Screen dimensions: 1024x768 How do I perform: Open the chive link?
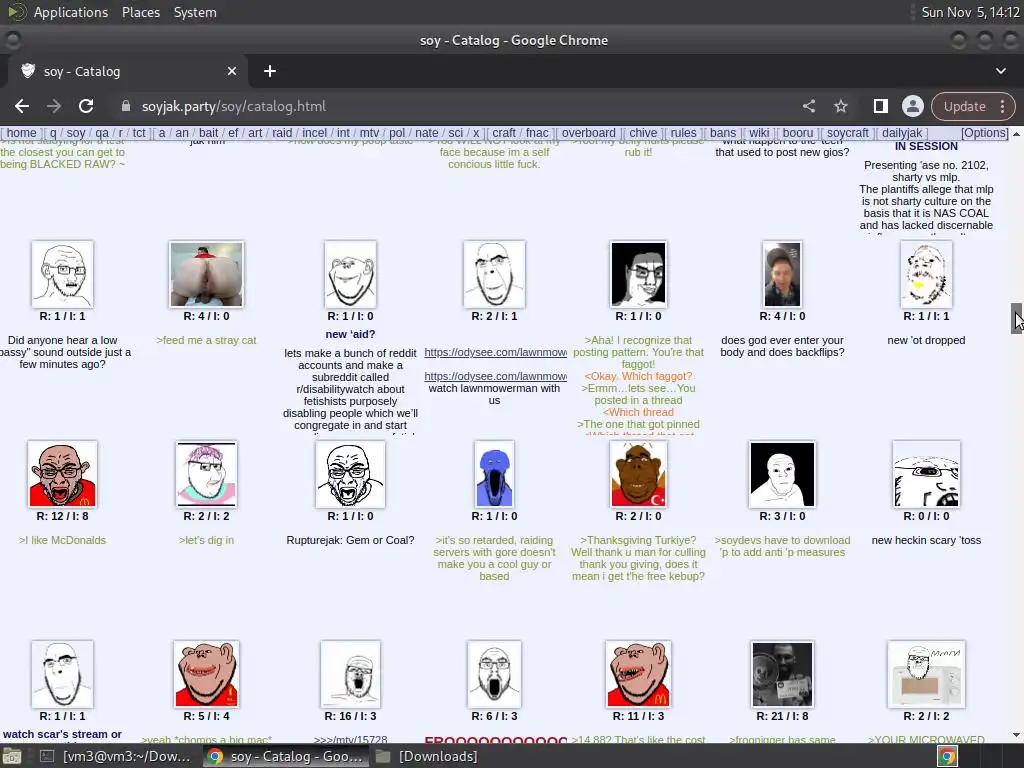click(643, 133)
